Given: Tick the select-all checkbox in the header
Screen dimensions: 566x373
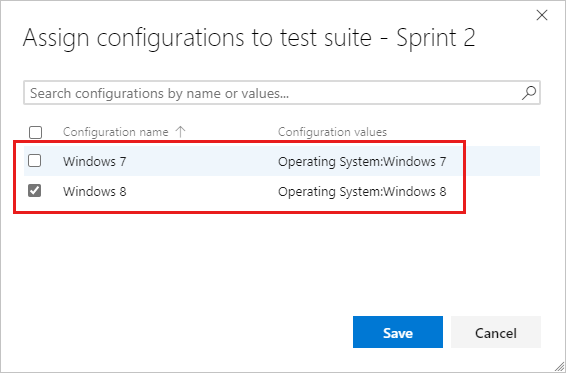Looking at the screenshot, I should click(x=35, y=133).
